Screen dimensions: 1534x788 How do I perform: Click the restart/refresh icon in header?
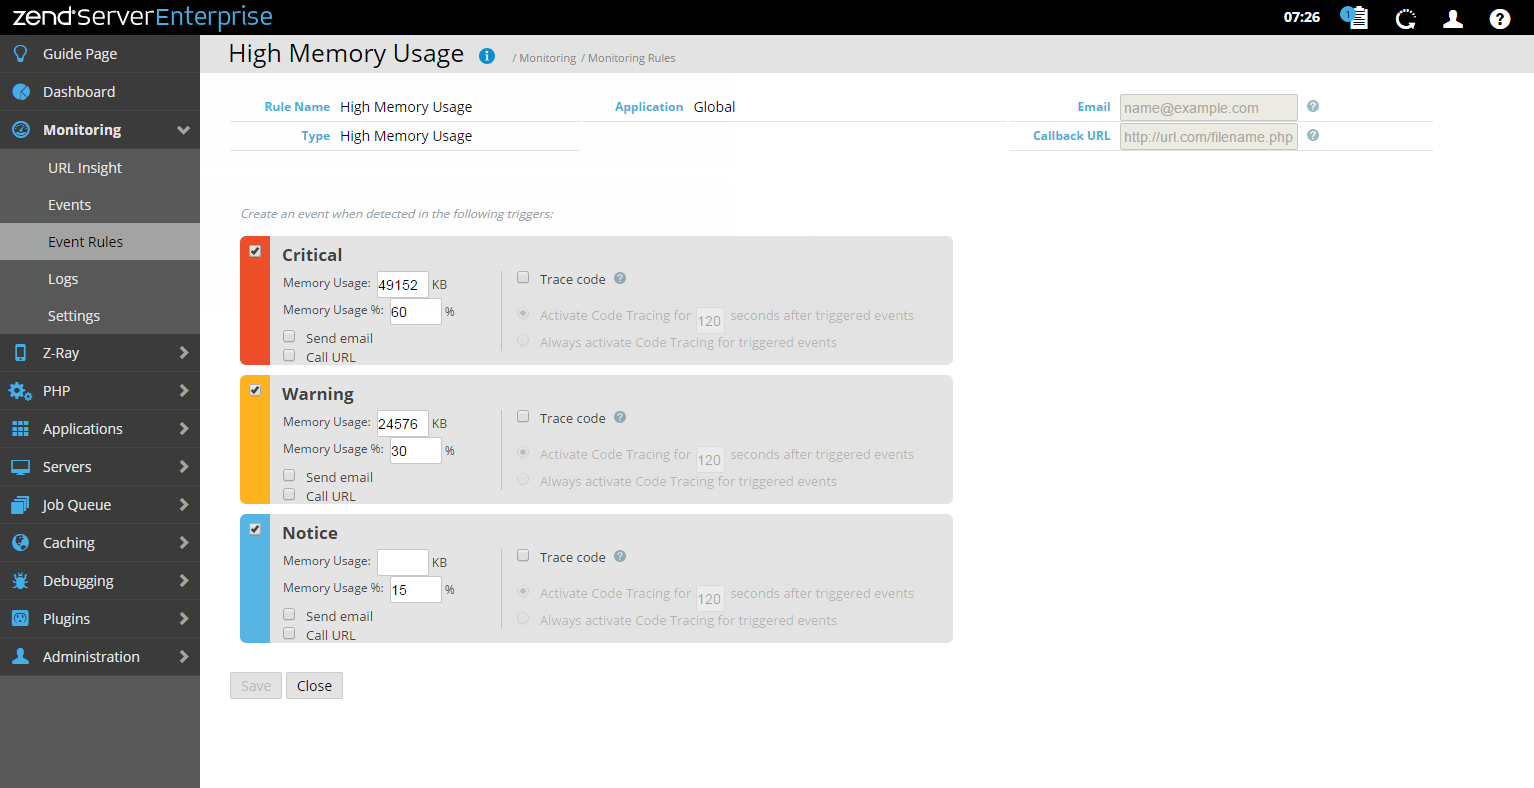click(x=1405, y=18)
